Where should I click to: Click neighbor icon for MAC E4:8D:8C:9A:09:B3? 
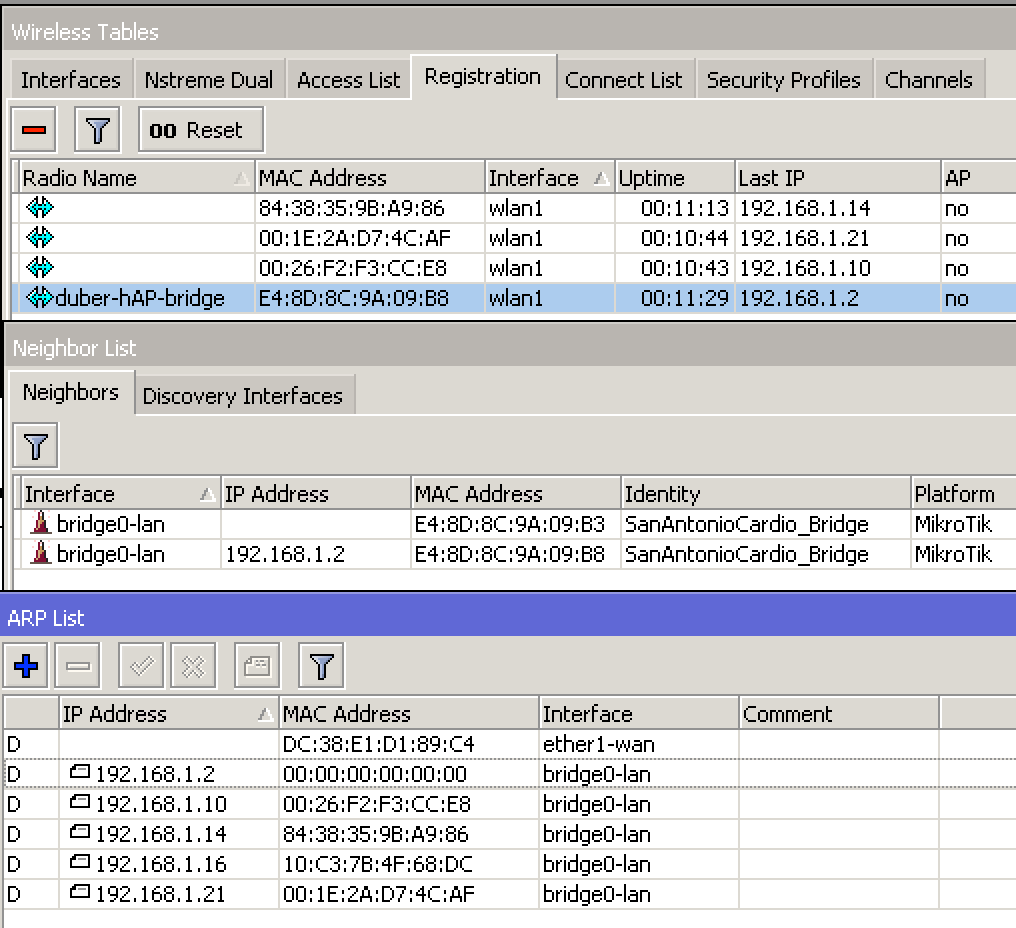coord(40,524)
